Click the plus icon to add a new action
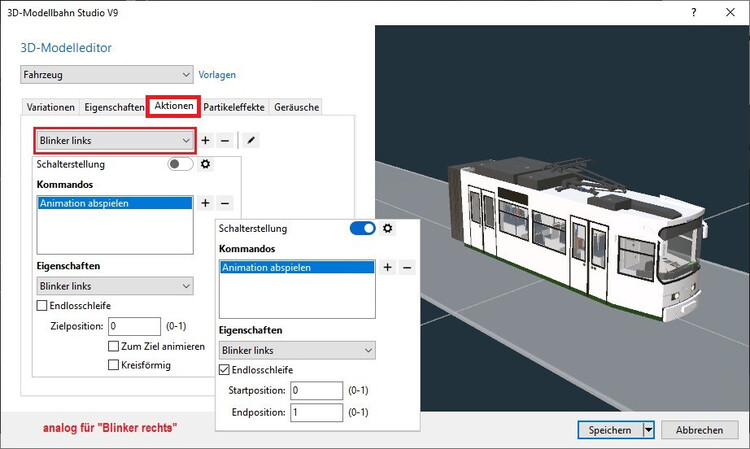This screenshot has height=449, width=750. [206, 141]
